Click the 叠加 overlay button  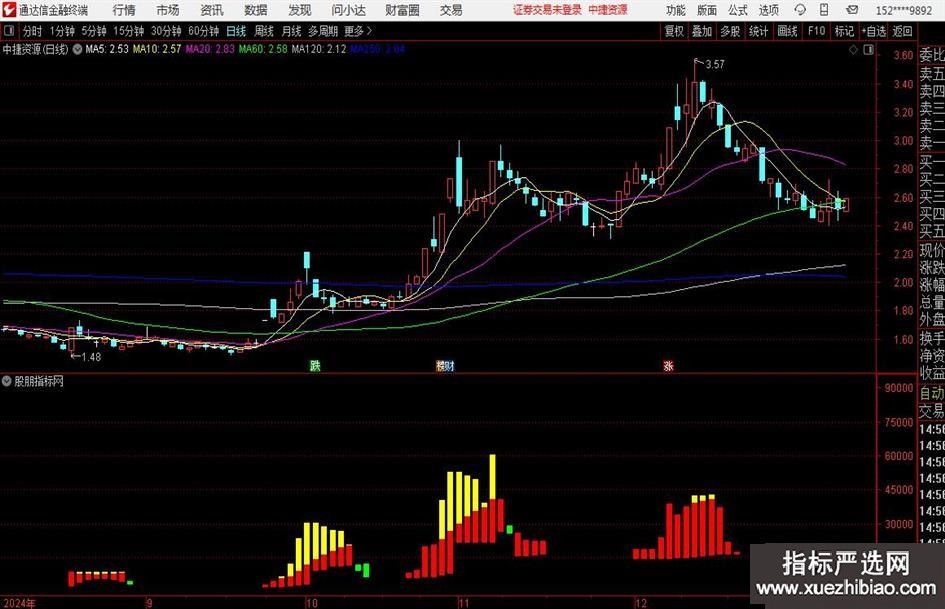coord(702,31)
